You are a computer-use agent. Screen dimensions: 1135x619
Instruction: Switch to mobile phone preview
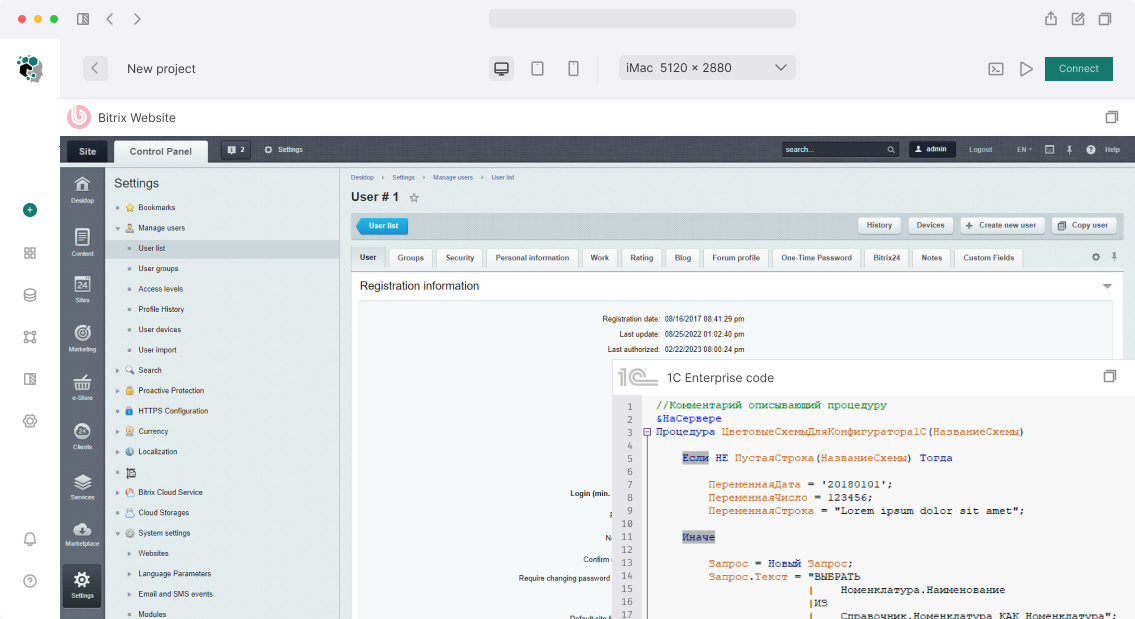(x=573, y=69)
